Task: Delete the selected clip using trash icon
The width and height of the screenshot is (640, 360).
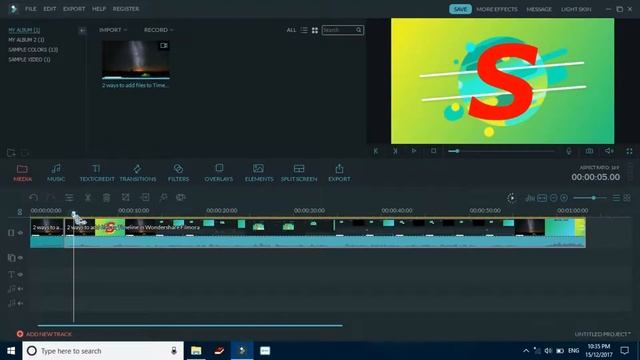Action: 106,198
